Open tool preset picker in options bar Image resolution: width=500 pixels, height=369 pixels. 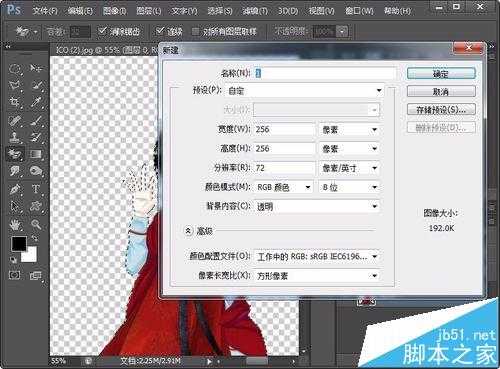click(x=26, y=32)
